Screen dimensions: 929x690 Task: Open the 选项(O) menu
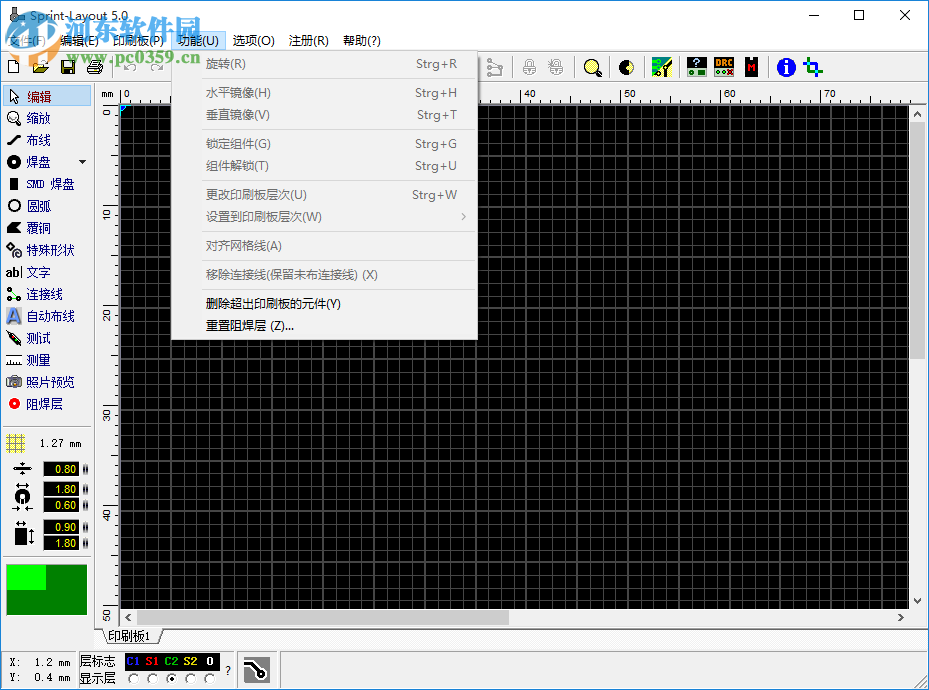(x=254, y=40)
